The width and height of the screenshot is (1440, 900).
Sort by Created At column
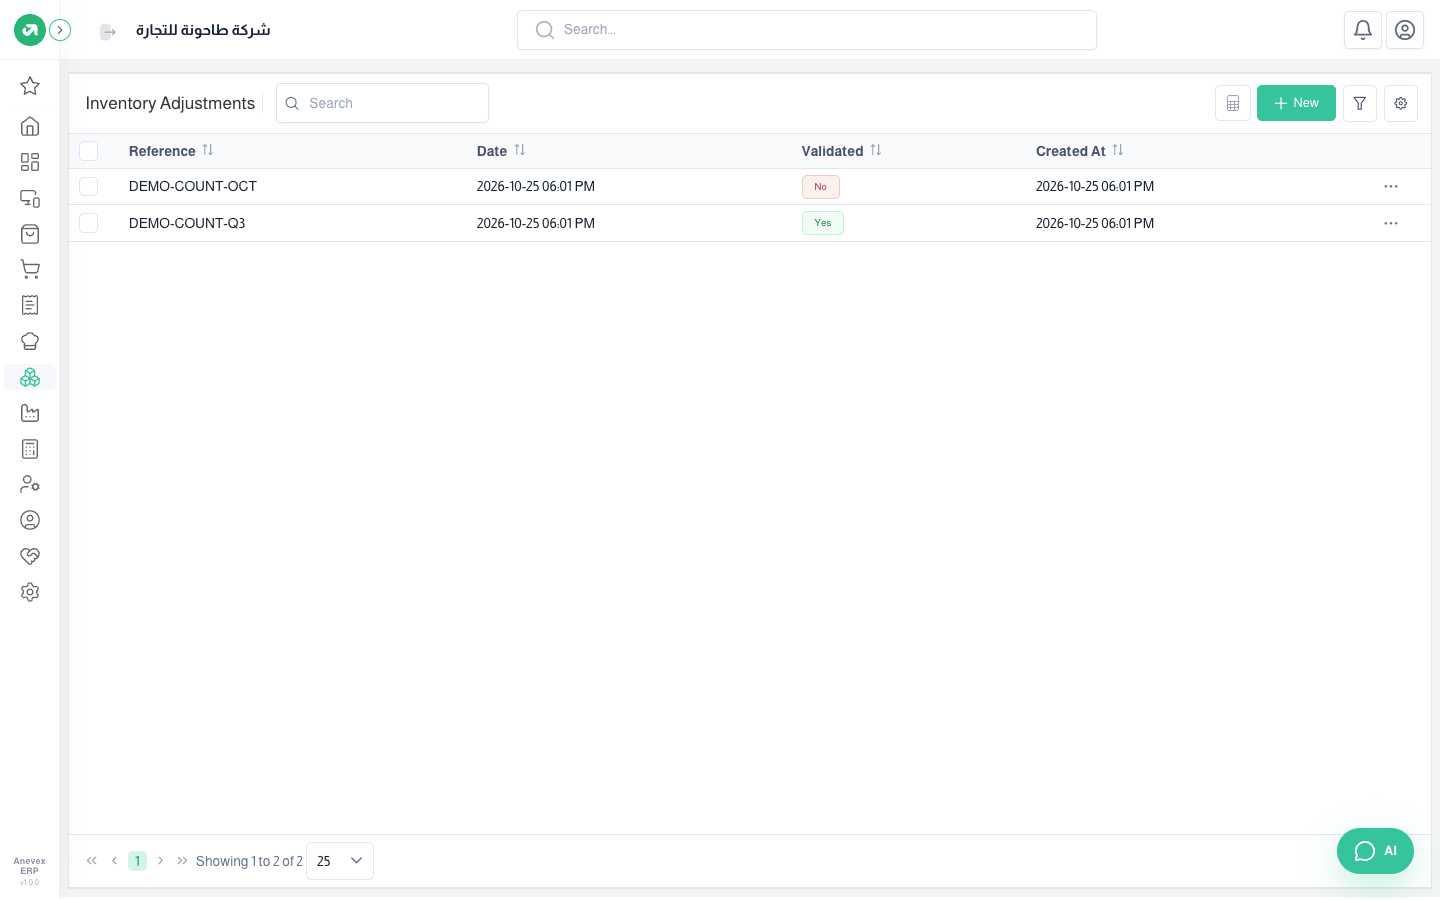(1118, 150)
